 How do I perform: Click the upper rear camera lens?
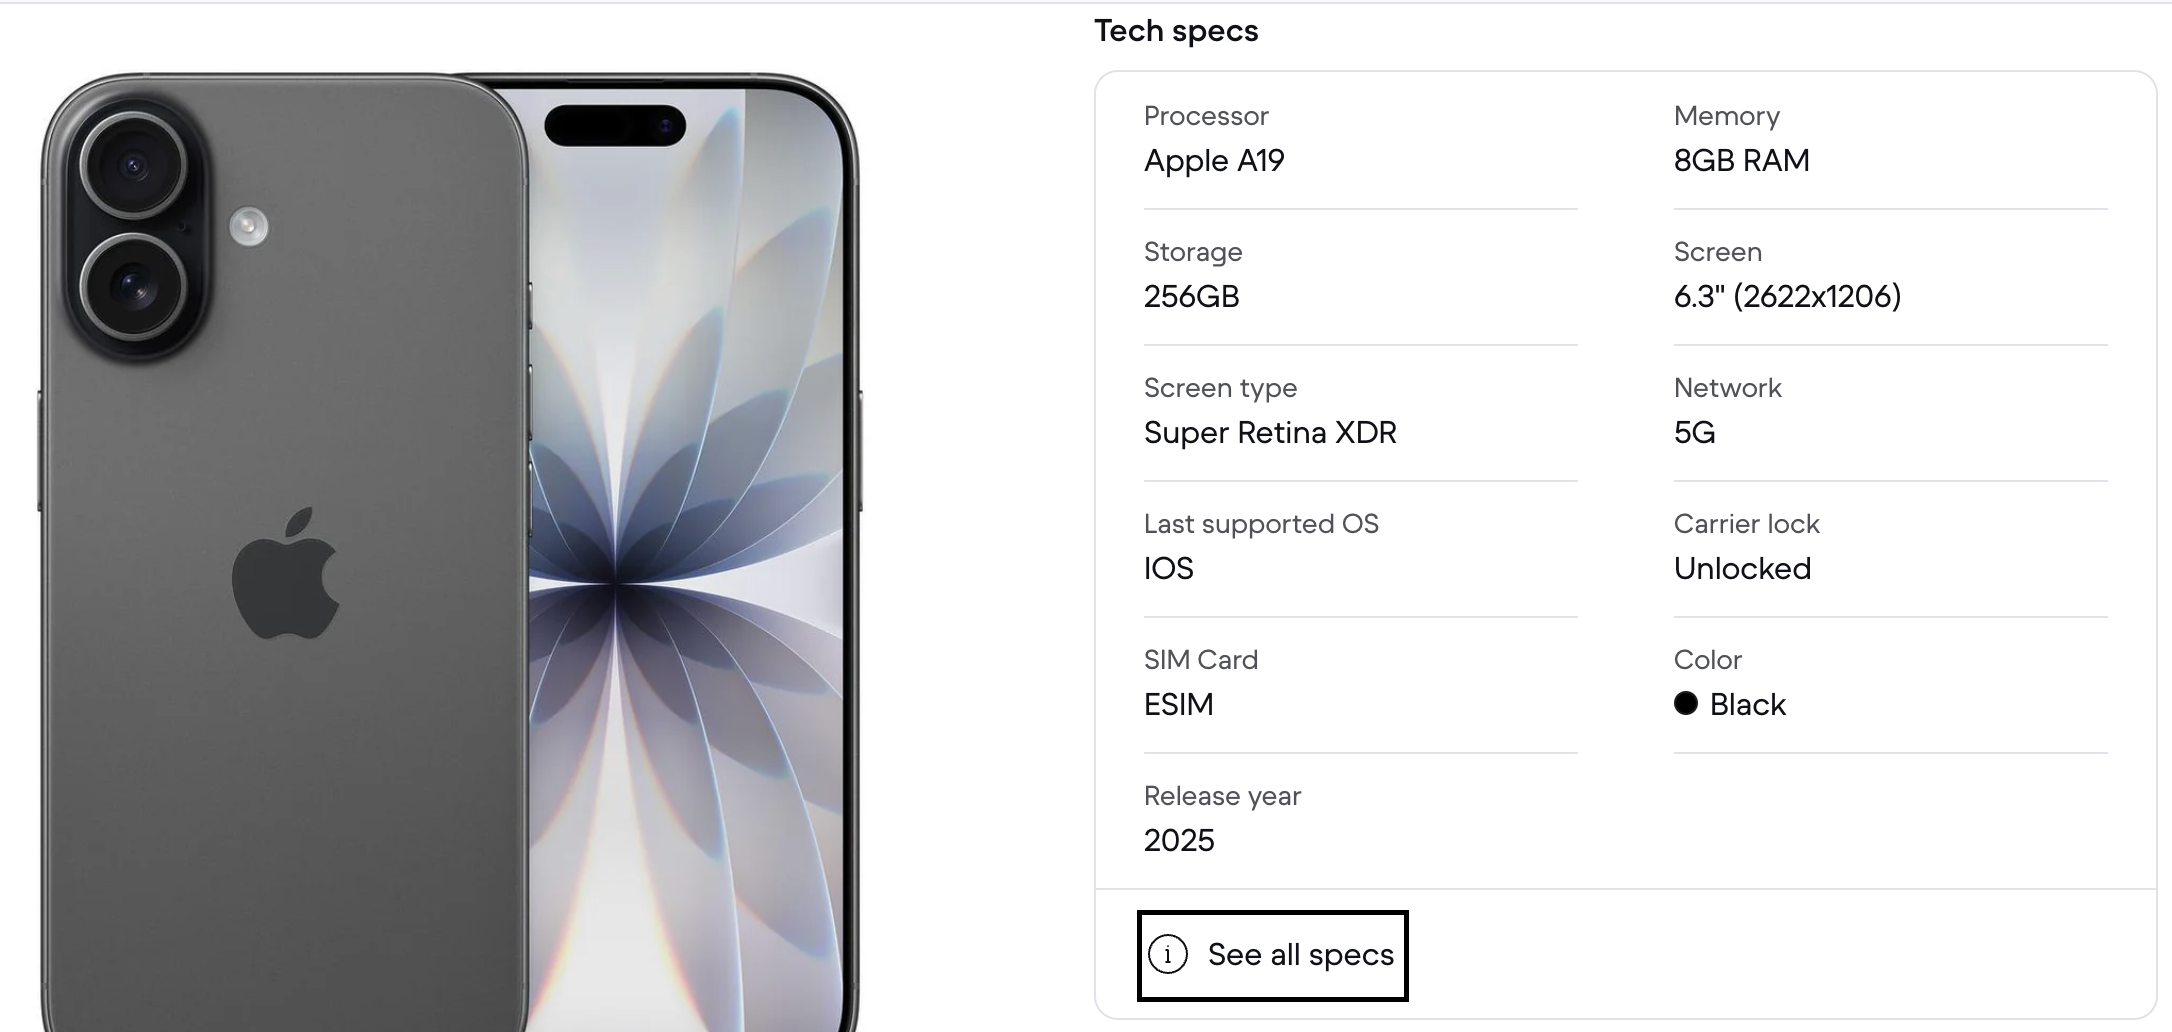[133, 166]
